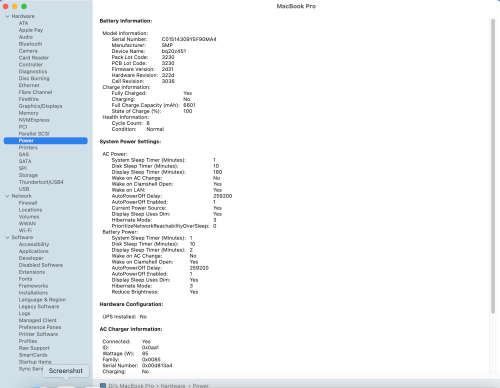This screenshot has width=500, height=388.
Task: Collapse the Hardware section disclosure triangle
Action: [x=7, y=16]
